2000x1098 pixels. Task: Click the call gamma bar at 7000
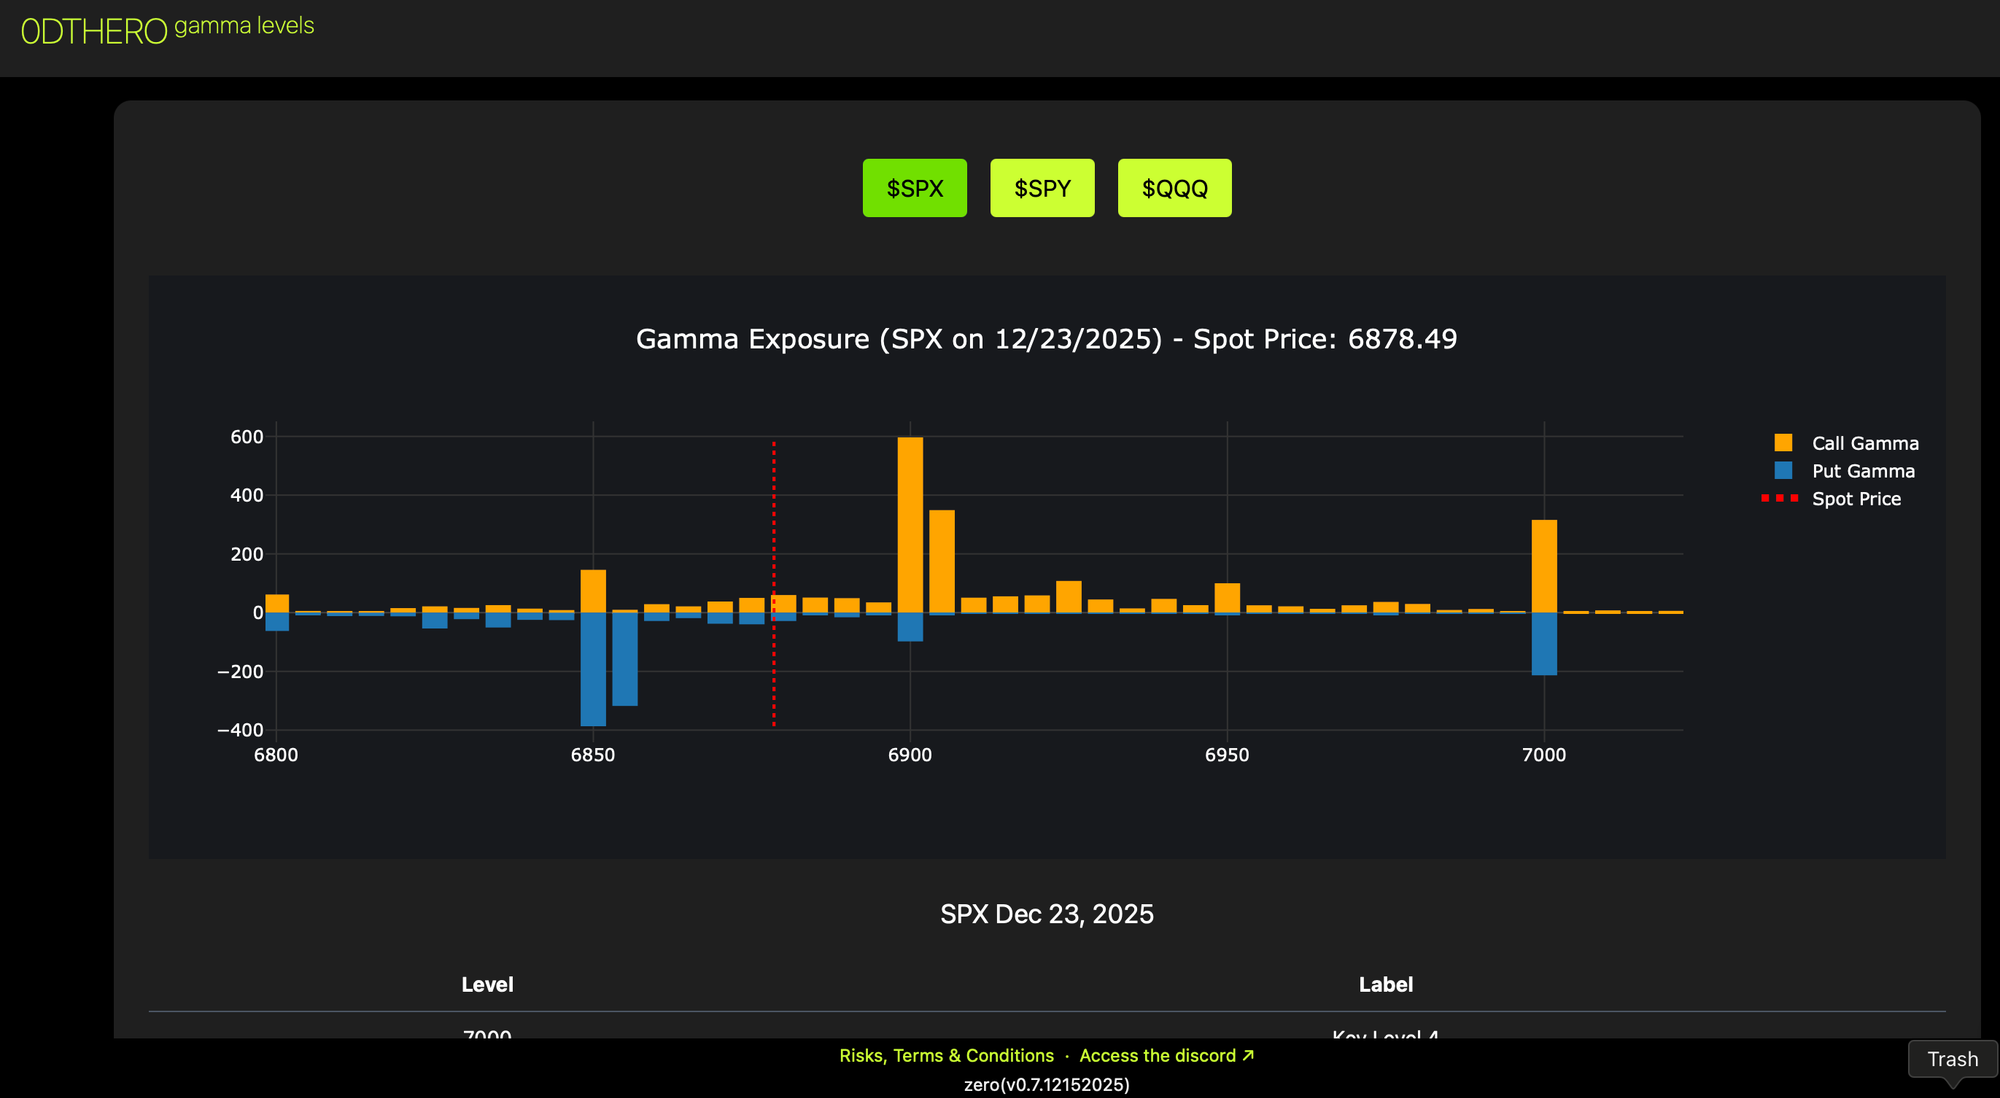[x=1544, y=566]
